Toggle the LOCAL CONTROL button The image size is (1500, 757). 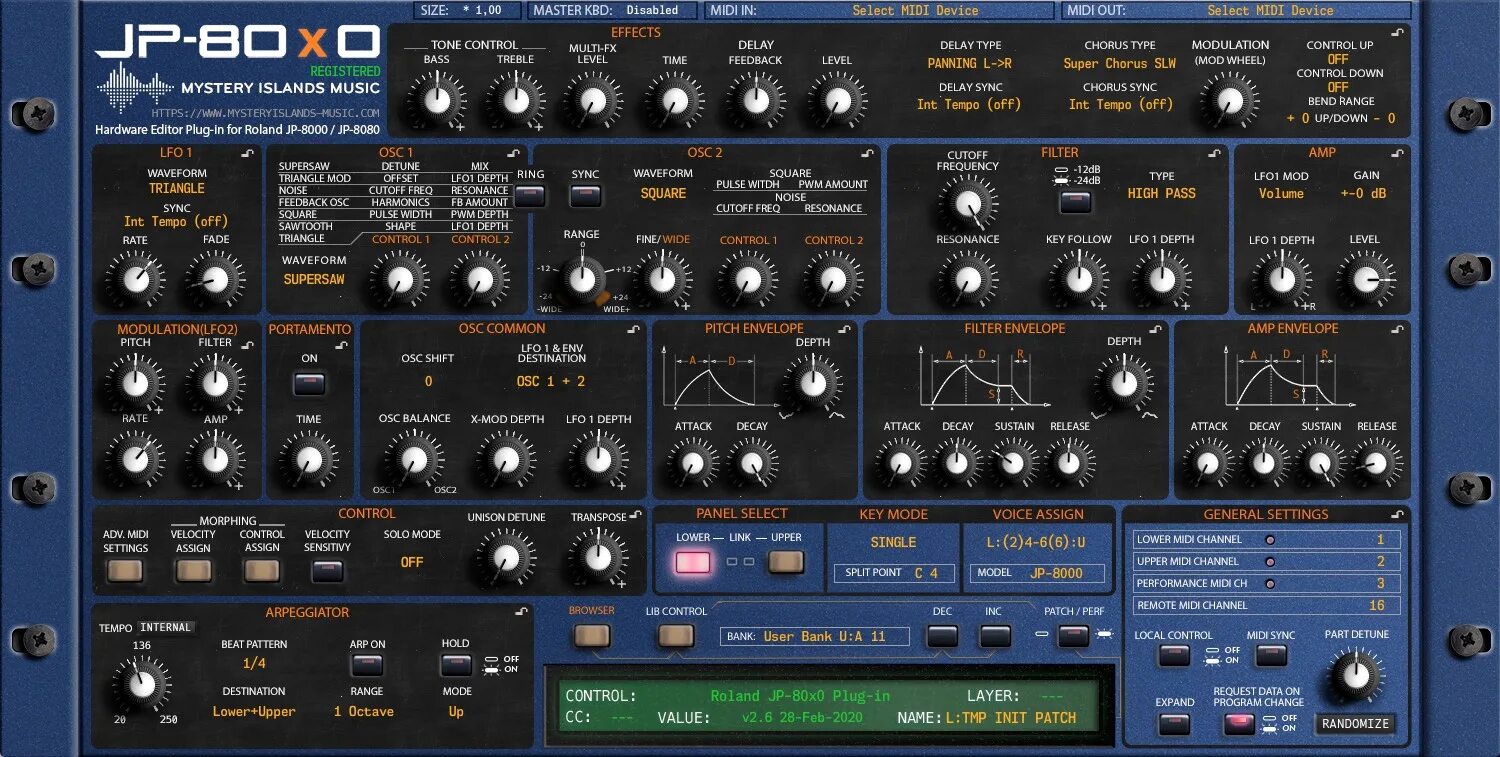click(1174, 656)
